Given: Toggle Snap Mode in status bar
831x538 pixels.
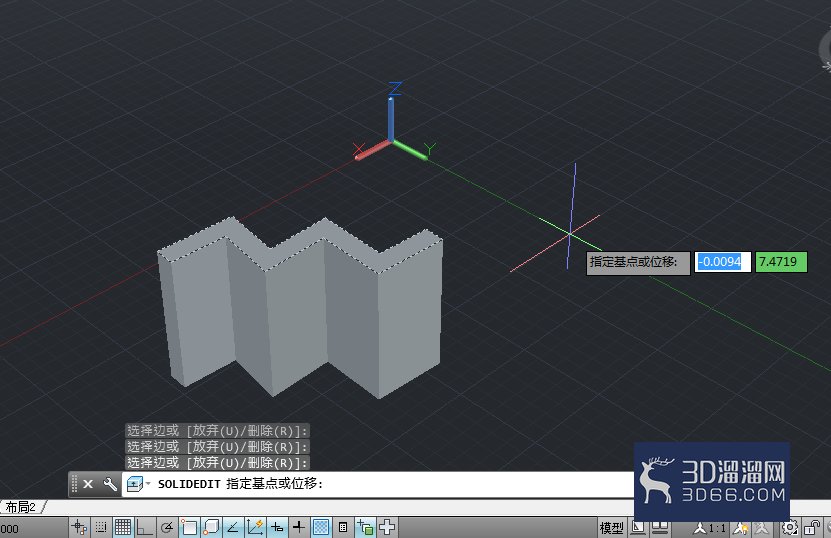Looking at the screenshot, I should [101, 527].
